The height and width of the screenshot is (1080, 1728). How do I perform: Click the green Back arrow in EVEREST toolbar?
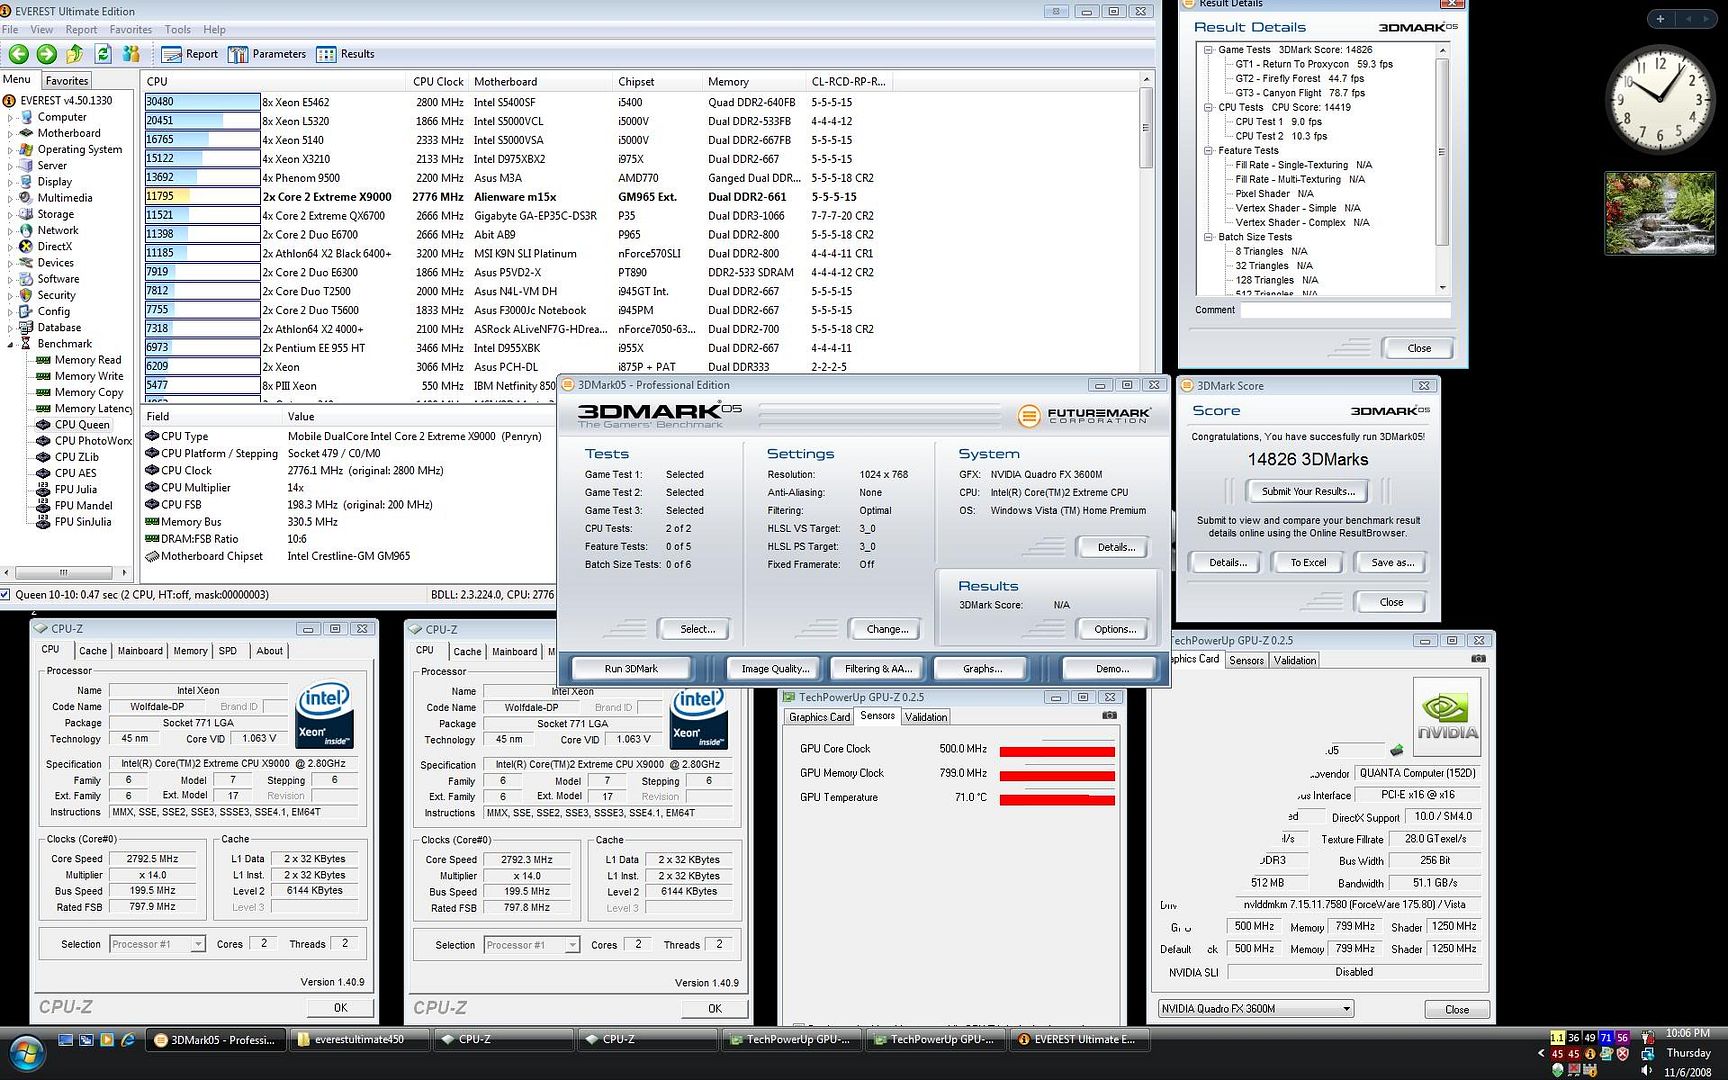coord(18,54)
